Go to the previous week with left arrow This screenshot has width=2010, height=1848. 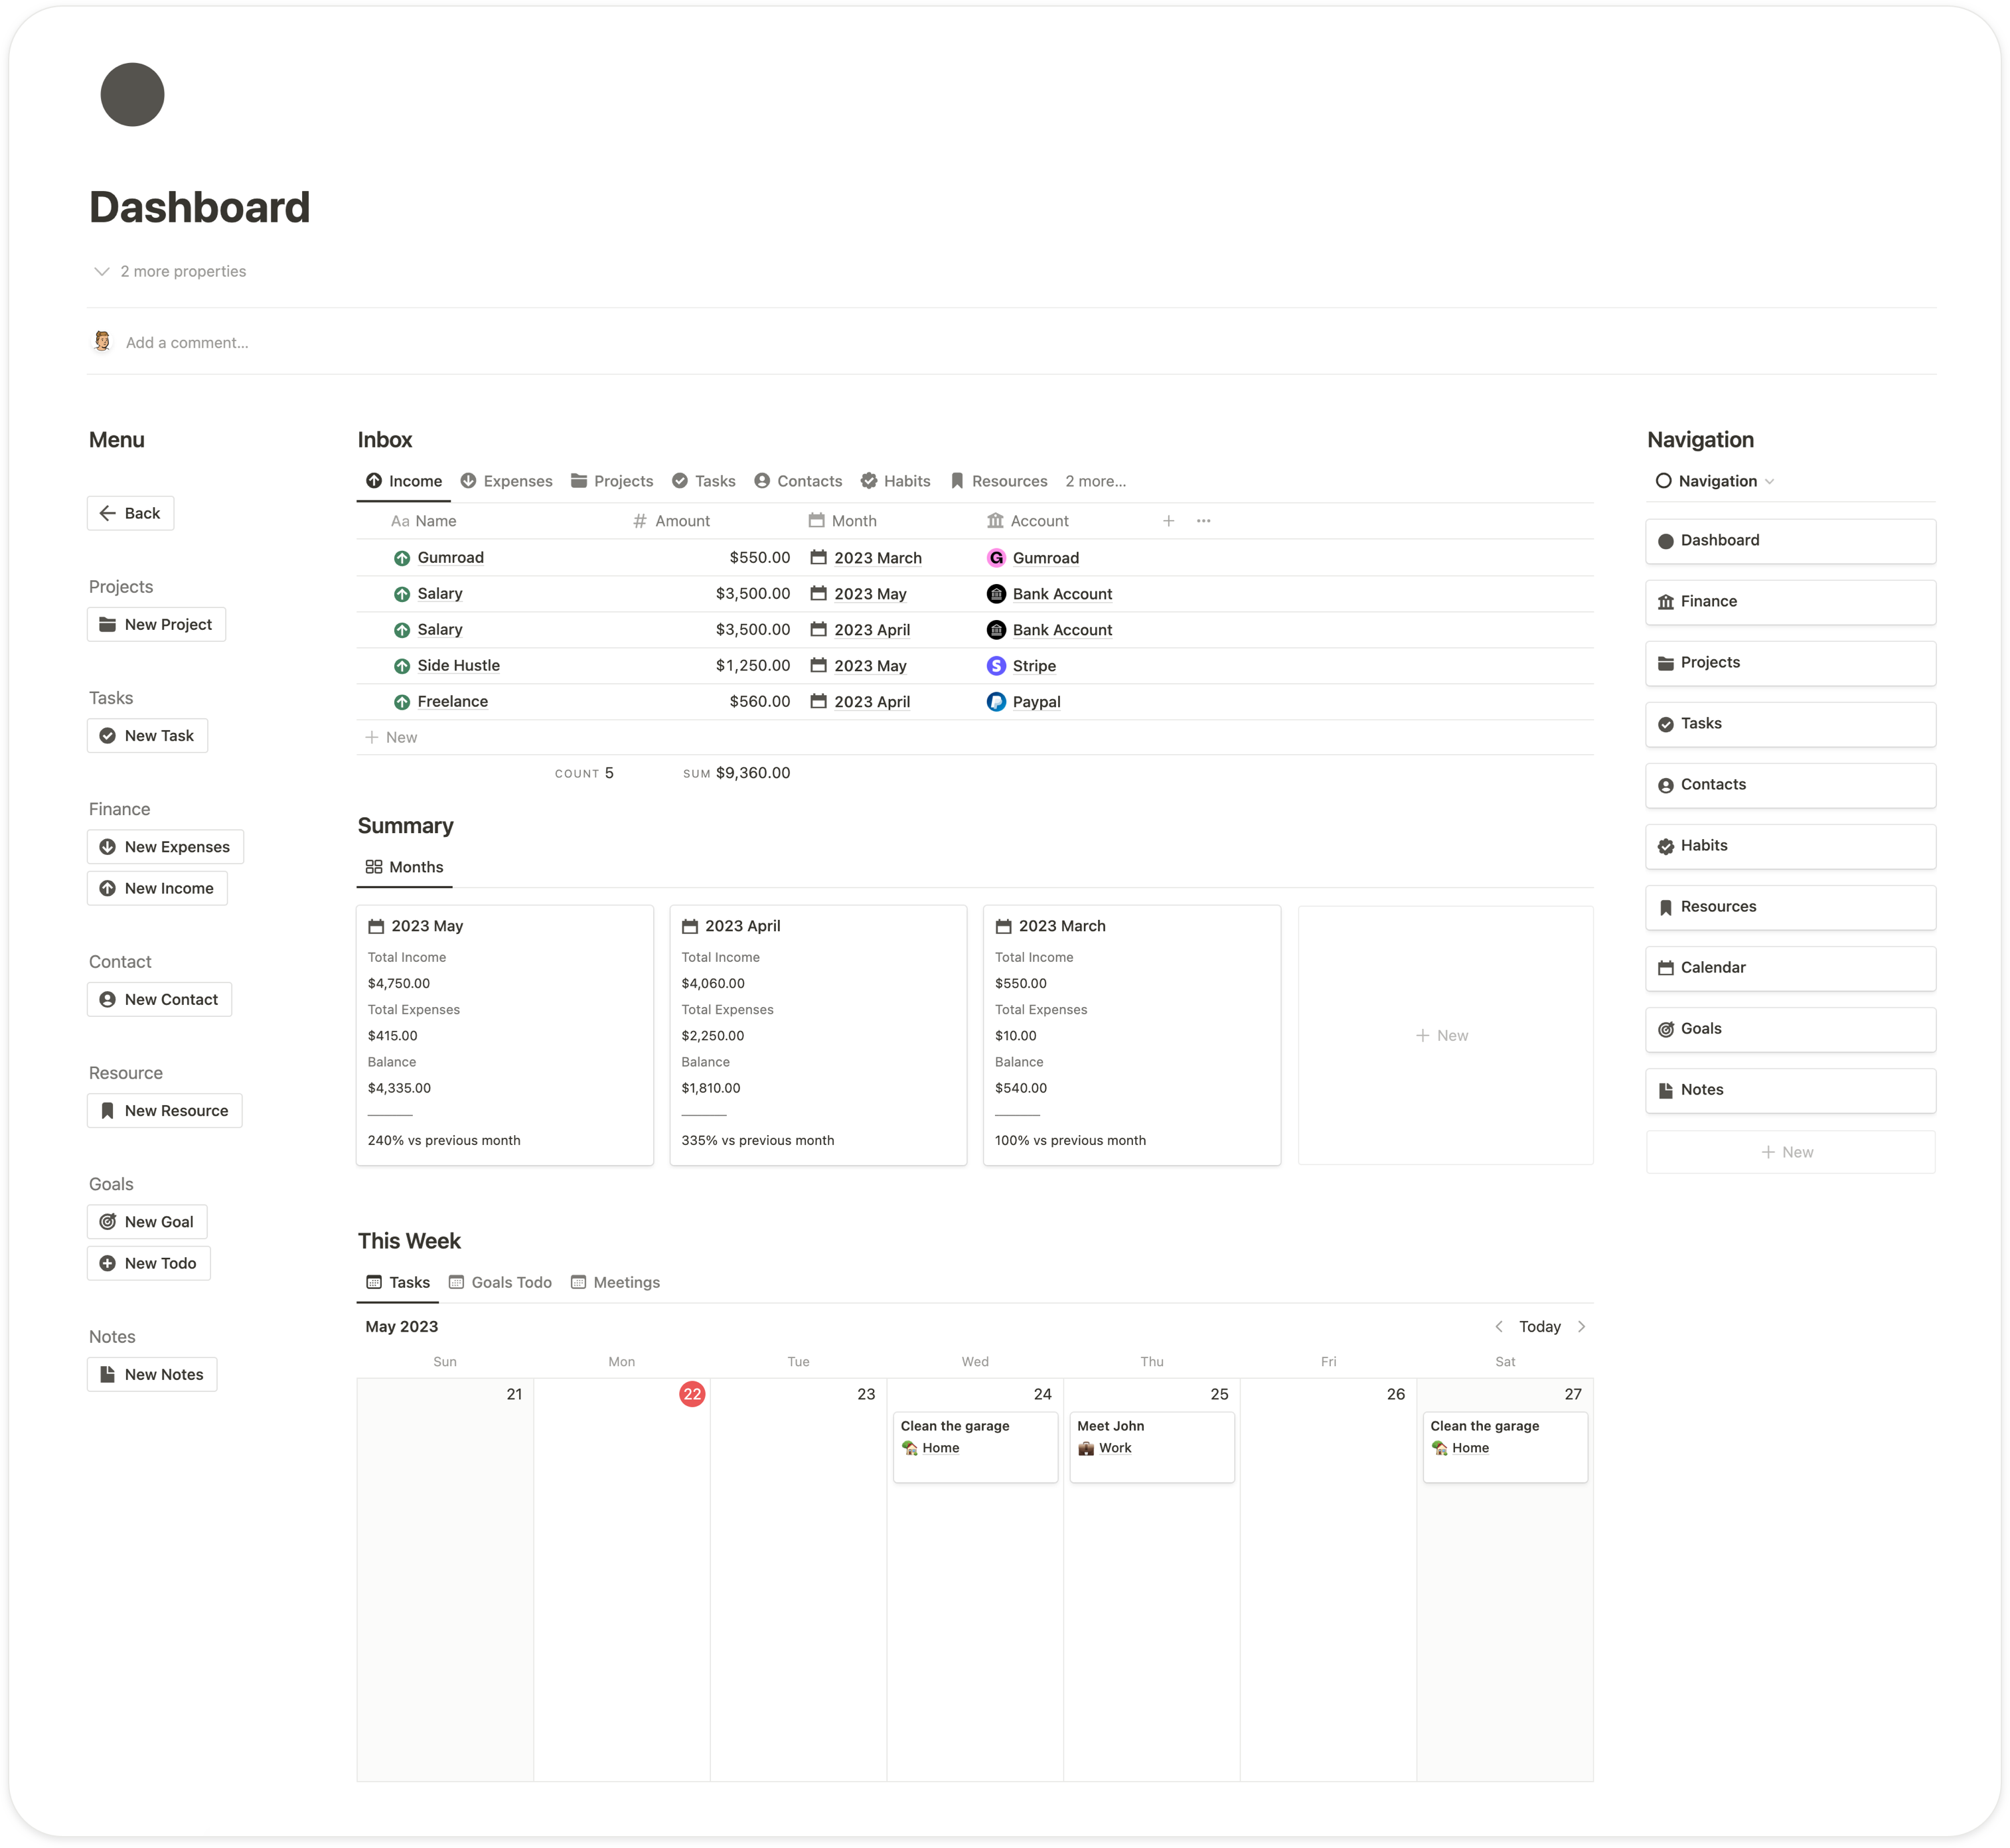click(x=1499, y=1326)
